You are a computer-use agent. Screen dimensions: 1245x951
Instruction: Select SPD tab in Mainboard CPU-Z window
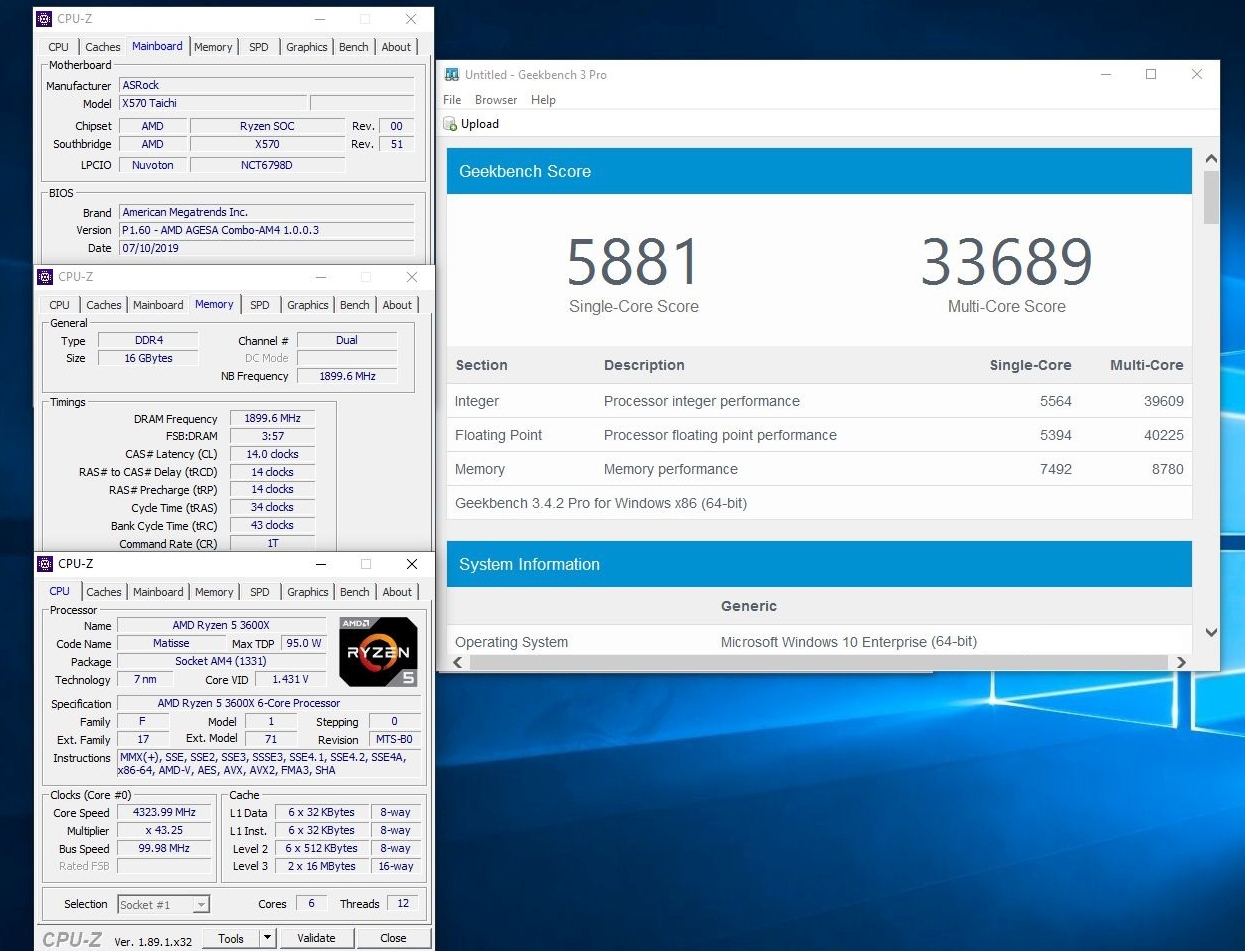[259, 47]
